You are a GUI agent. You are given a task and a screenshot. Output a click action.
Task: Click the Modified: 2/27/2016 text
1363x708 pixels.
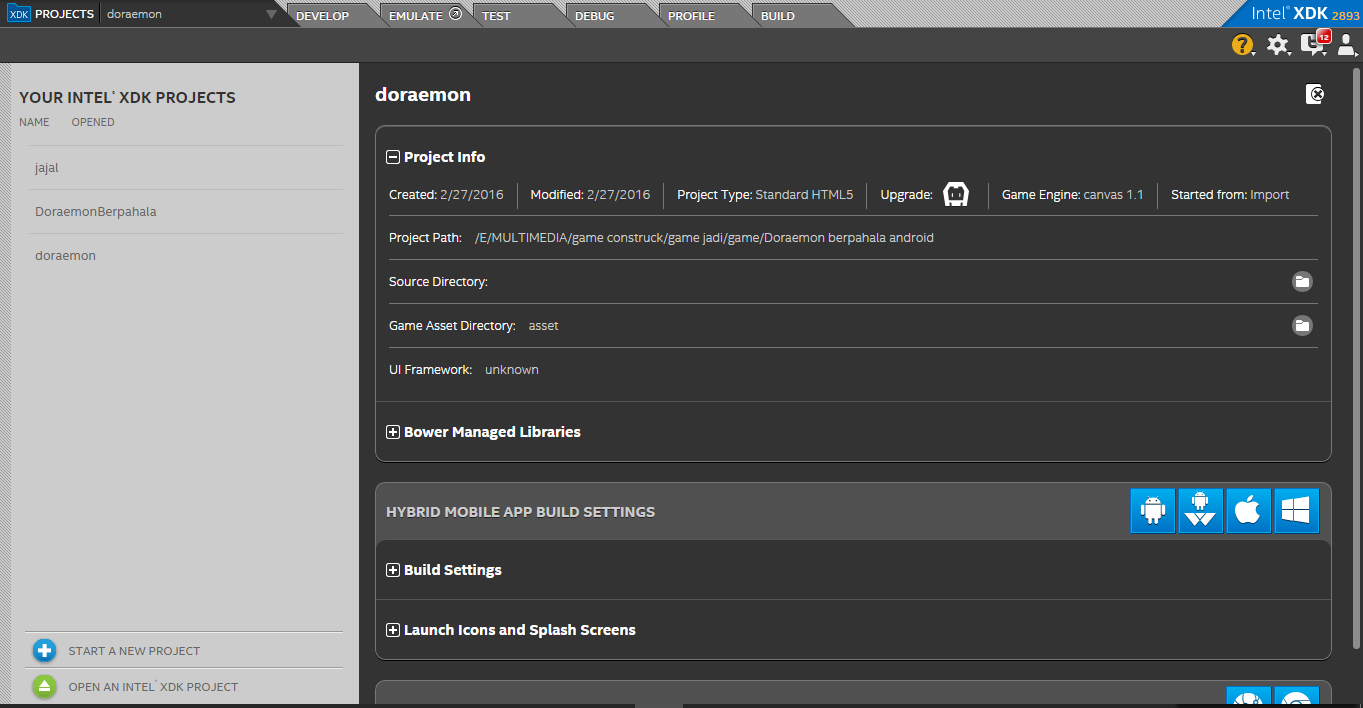tap(590, 195)
